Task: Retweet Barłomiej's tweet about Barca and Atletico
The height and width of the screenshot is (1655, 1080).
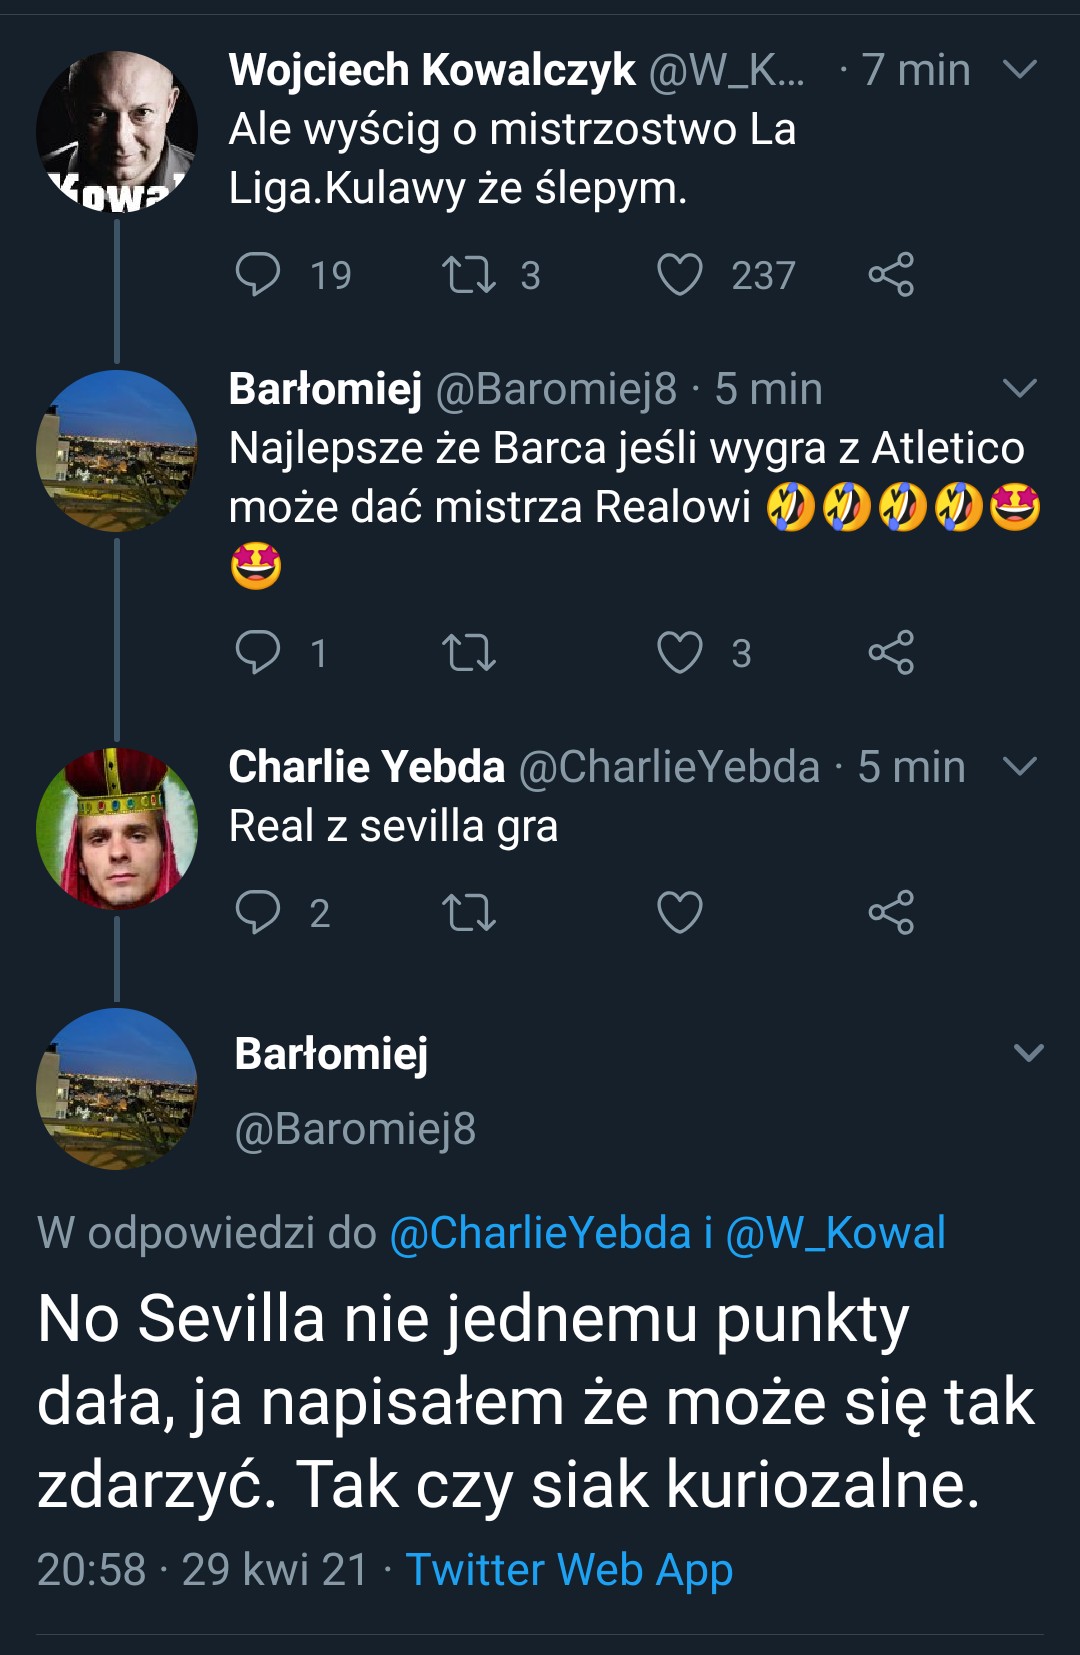Action: pyautogui.click(x=469, y=653)
